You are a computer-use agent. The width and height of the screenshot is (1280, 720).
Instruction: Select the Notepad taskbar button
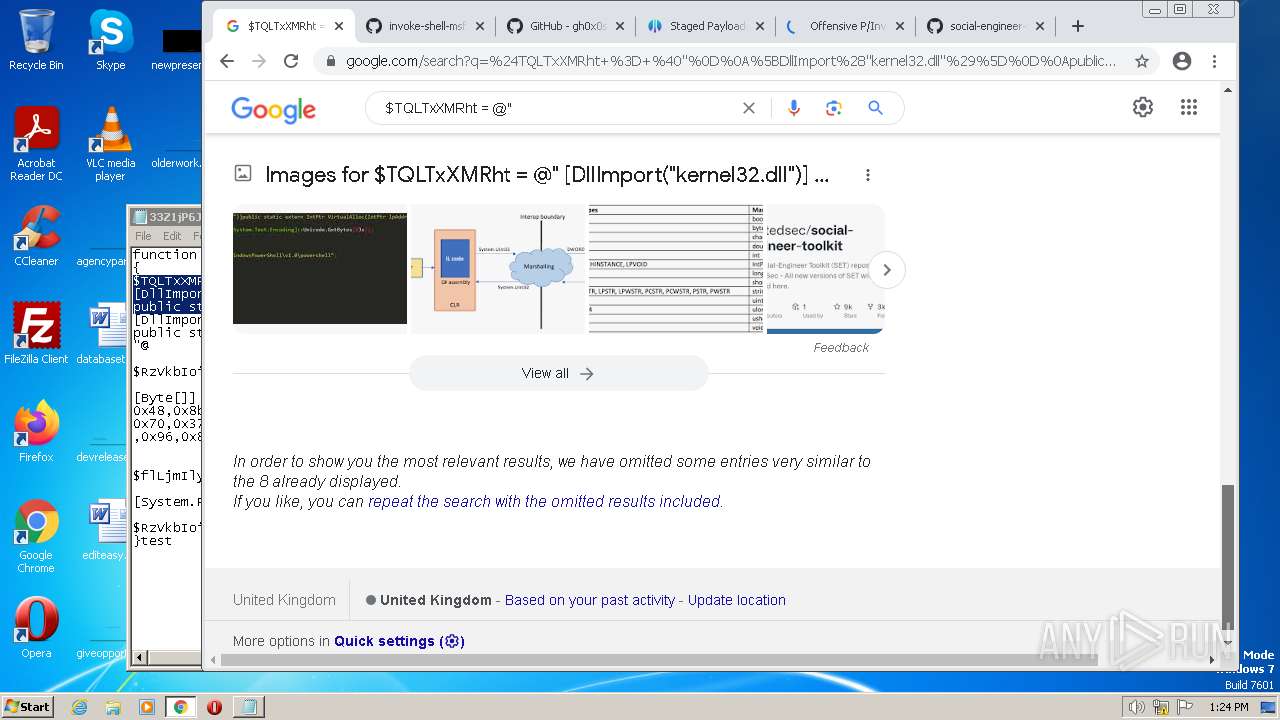(x=248, y=707)
